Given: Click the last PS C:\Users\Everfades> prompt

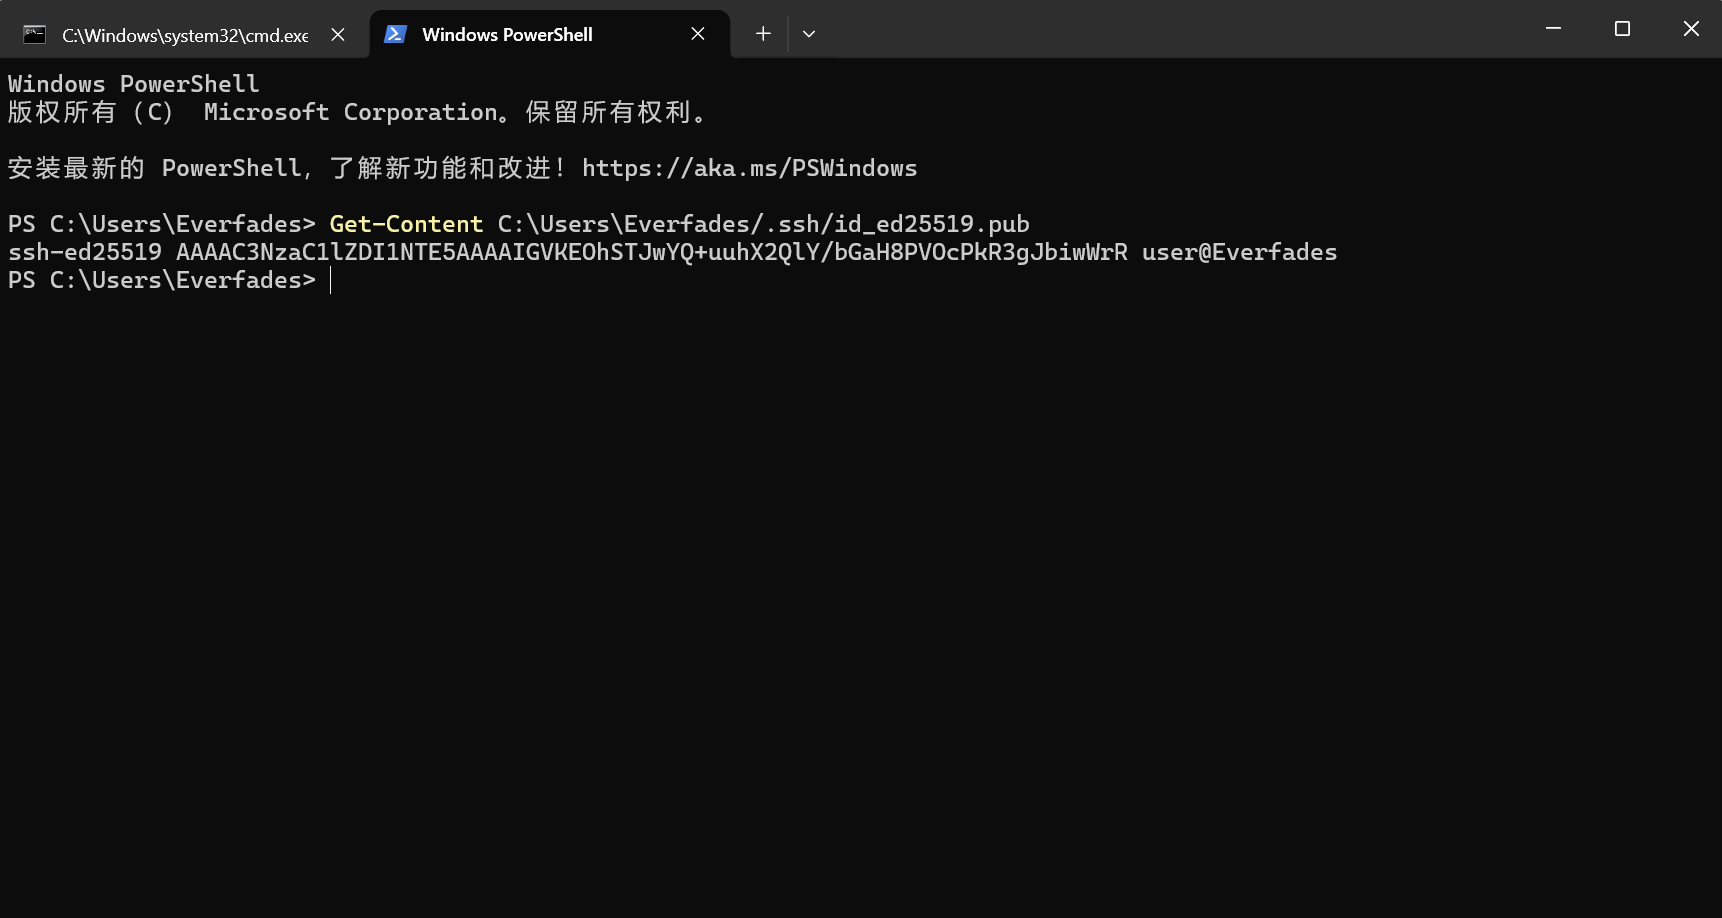Looking at the screenshot, I should point(162,280).
